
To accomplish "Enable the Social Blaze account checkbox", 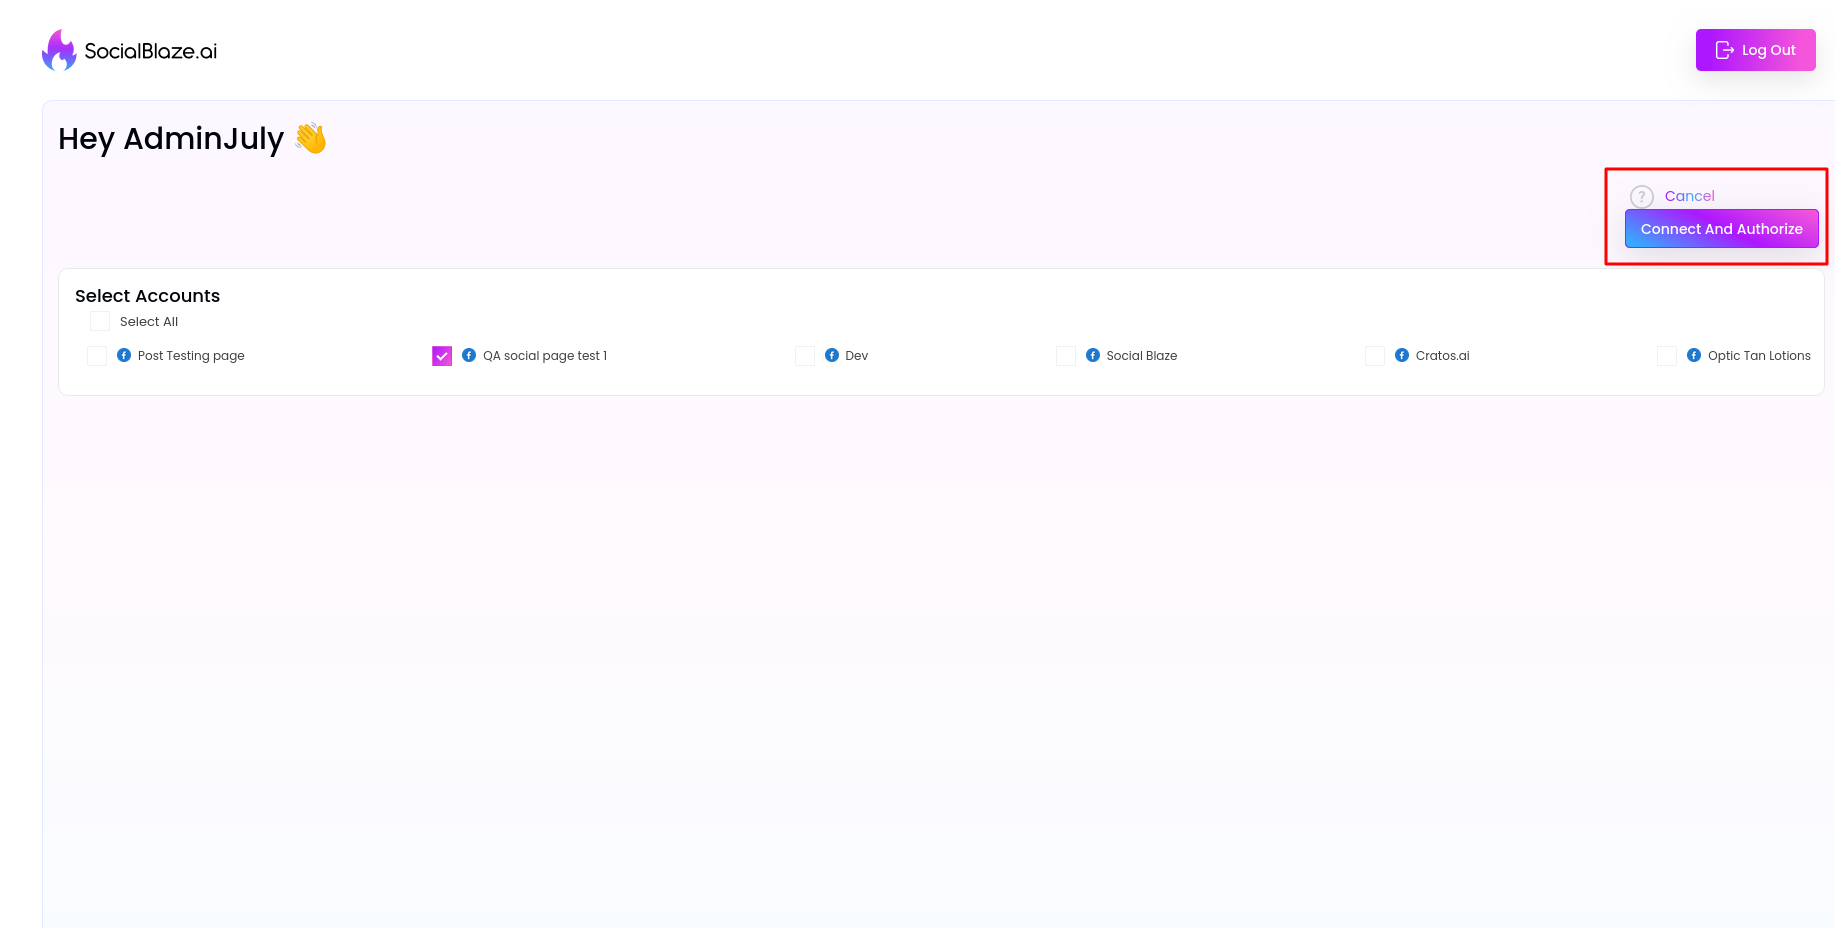I will [x=1066, y=356].
